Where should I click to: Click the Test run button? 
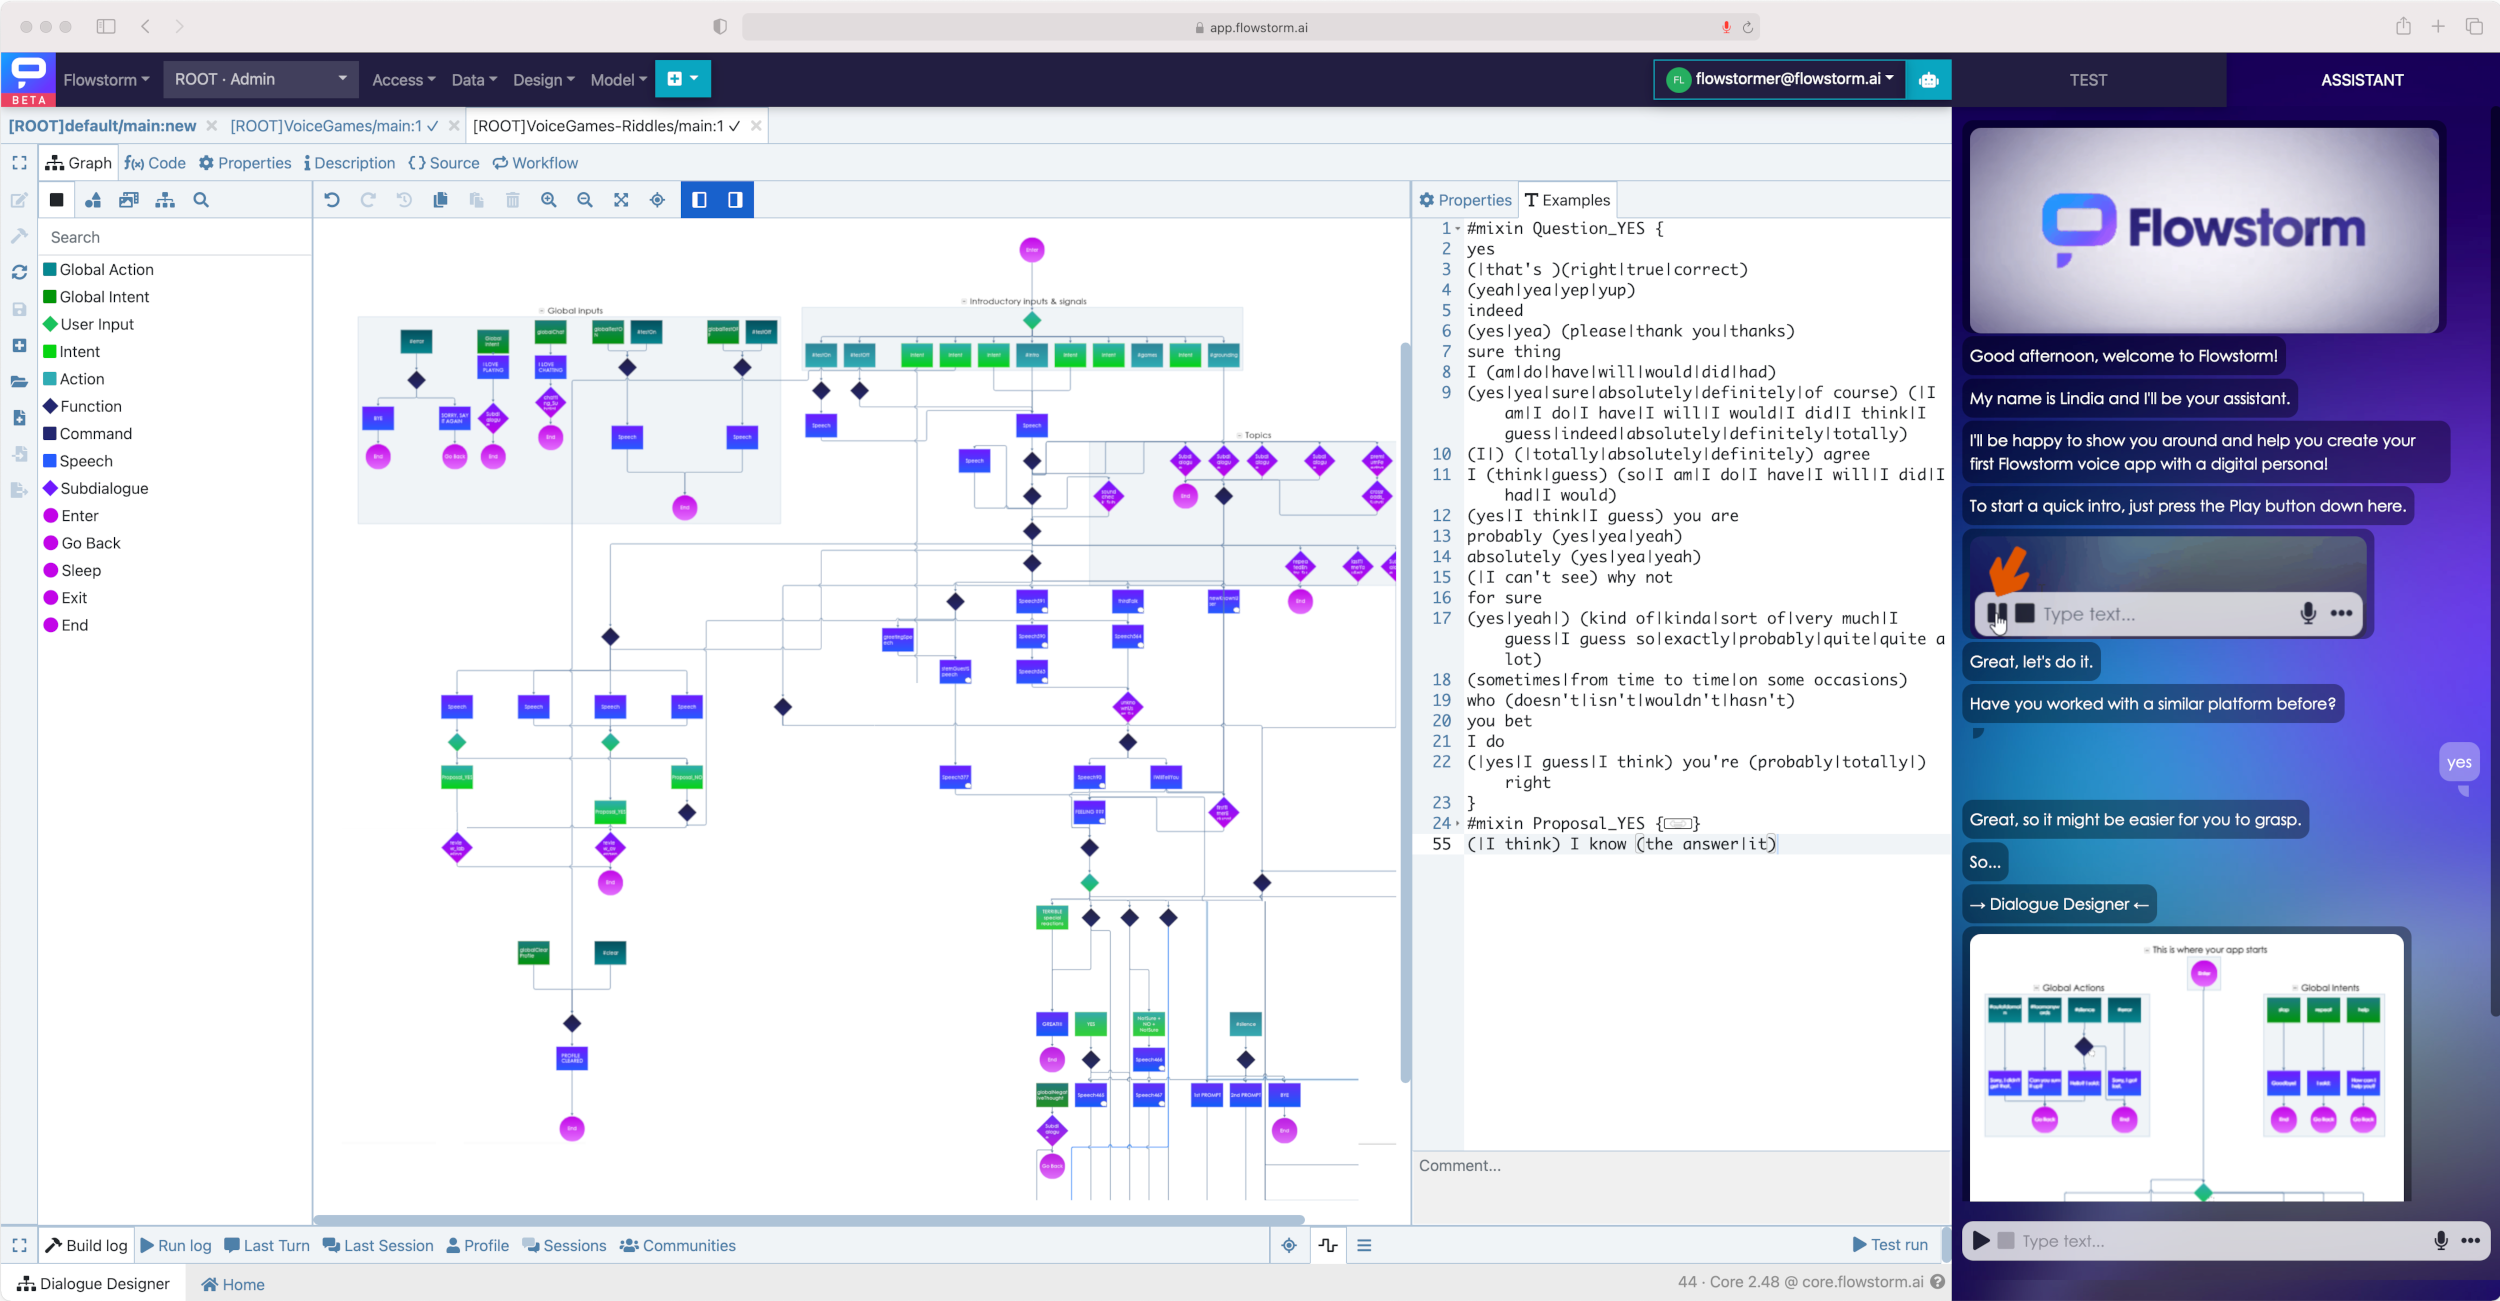point(1890,1245)
